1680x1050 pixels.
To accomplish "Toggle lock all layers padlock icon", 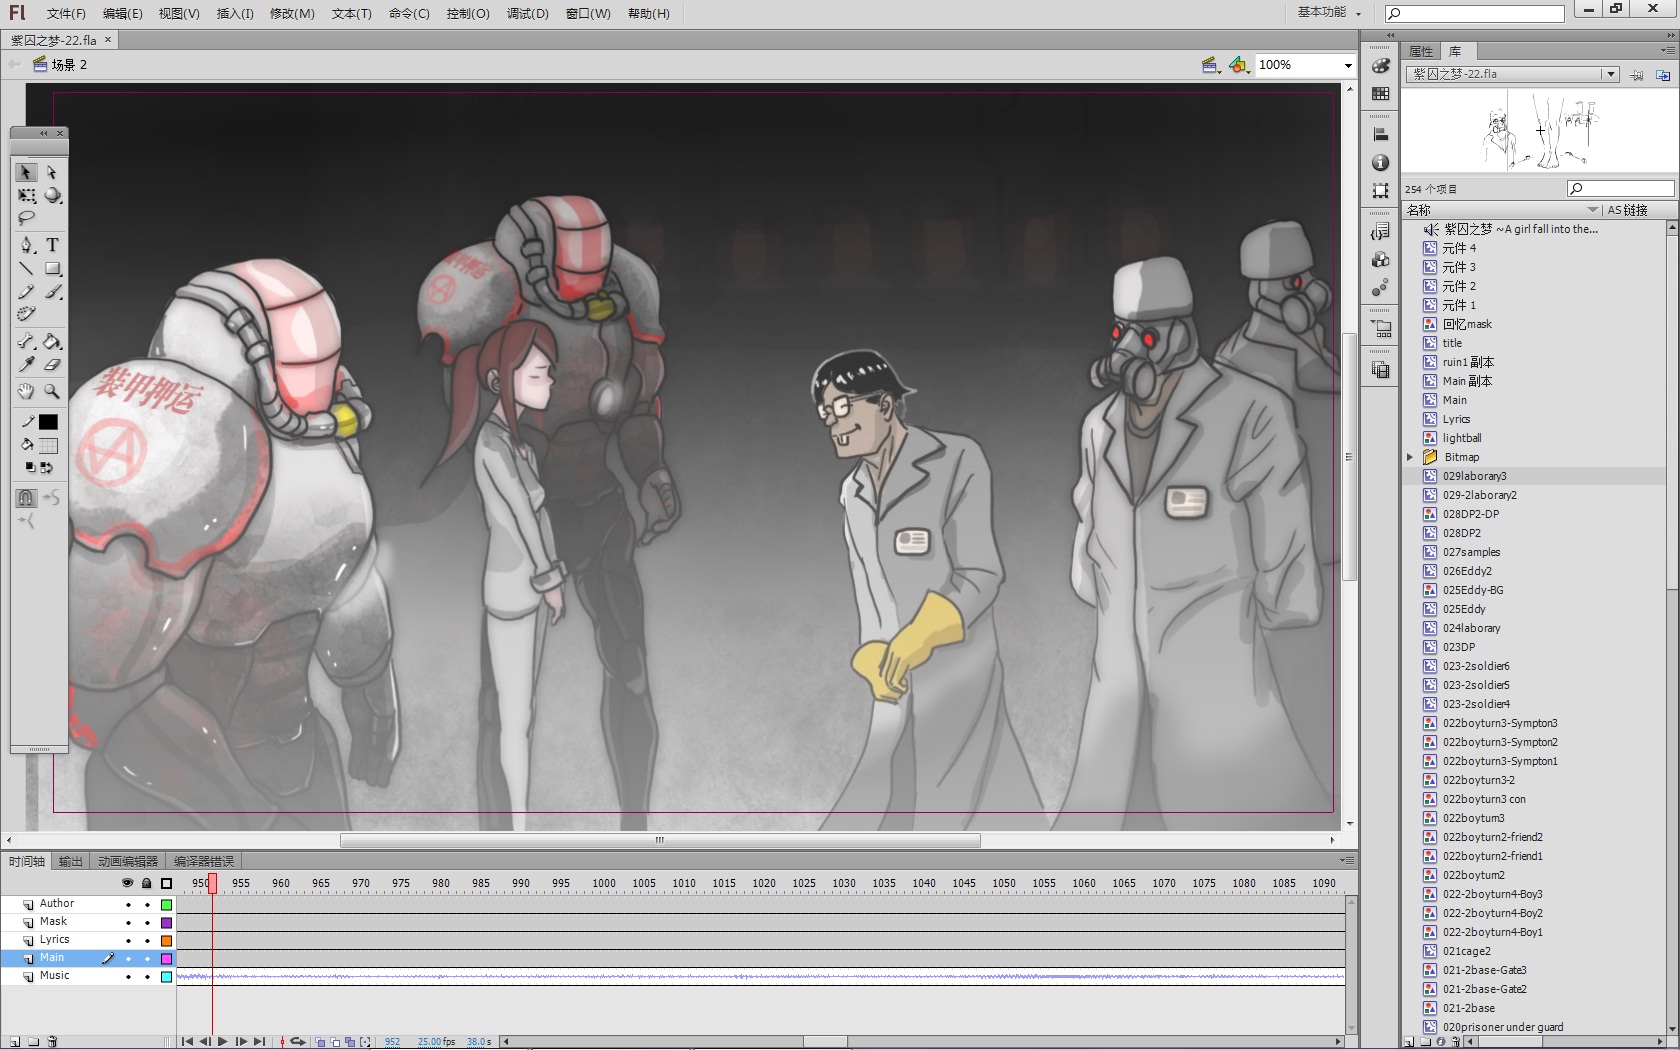I will (147, 883).
